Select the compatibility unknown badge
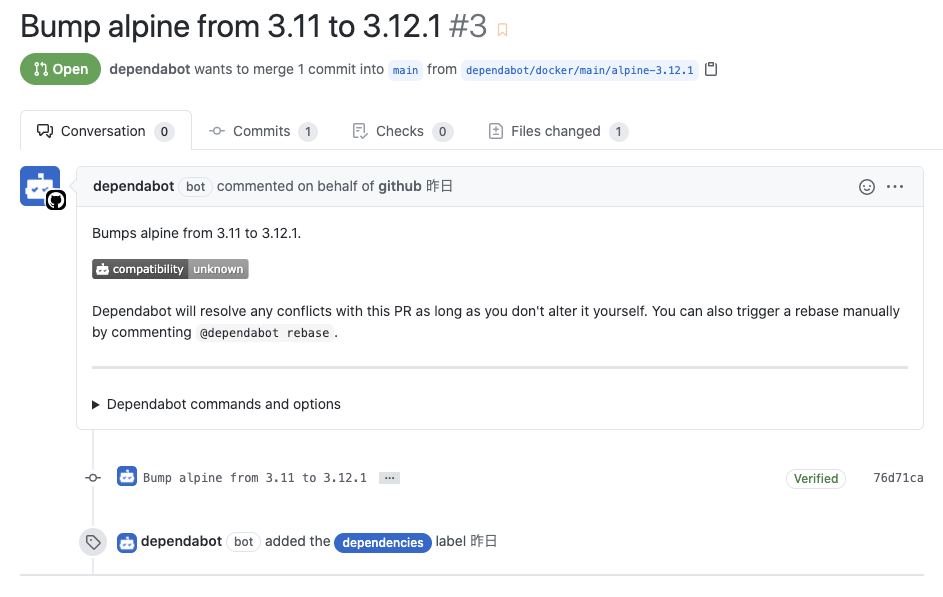The height and width of the screenshot is (597, 943). (x=169, y=268)
